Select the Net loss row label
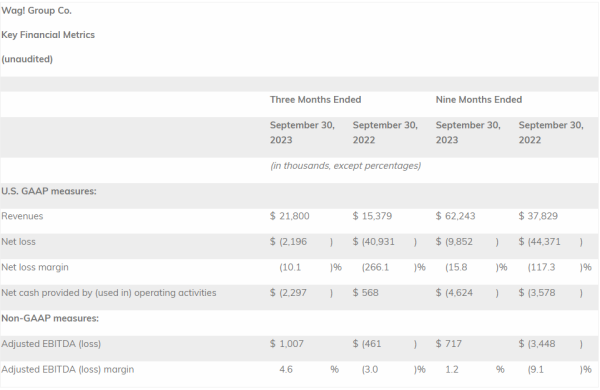This screenshot has width=600, height=390. [18, 242]
